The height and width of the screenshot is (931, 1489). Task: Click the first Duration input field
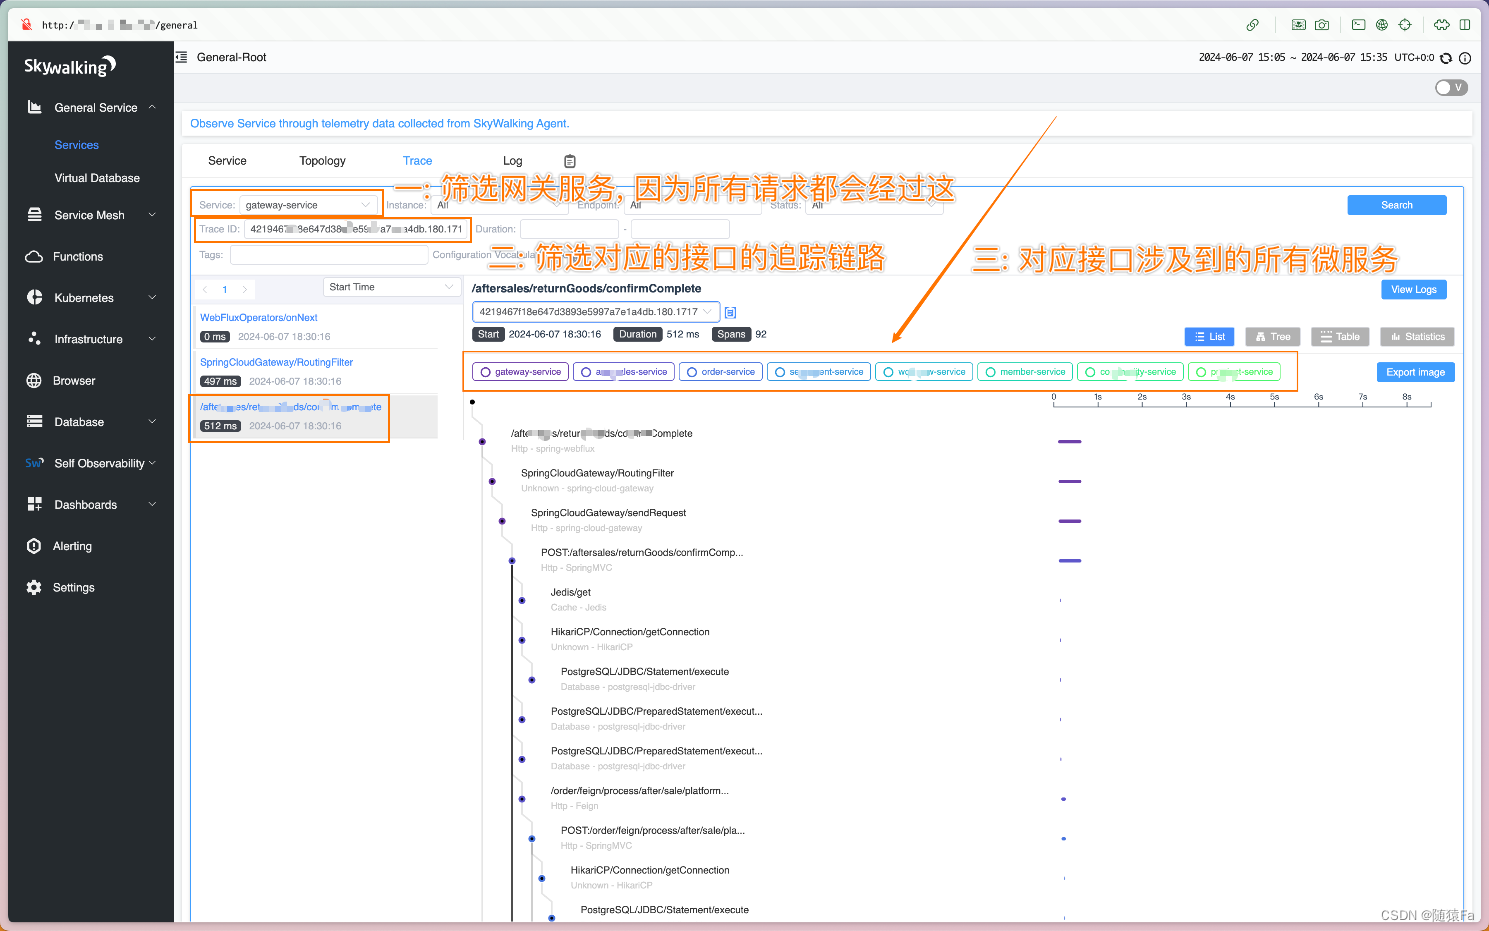coord(570,229)
